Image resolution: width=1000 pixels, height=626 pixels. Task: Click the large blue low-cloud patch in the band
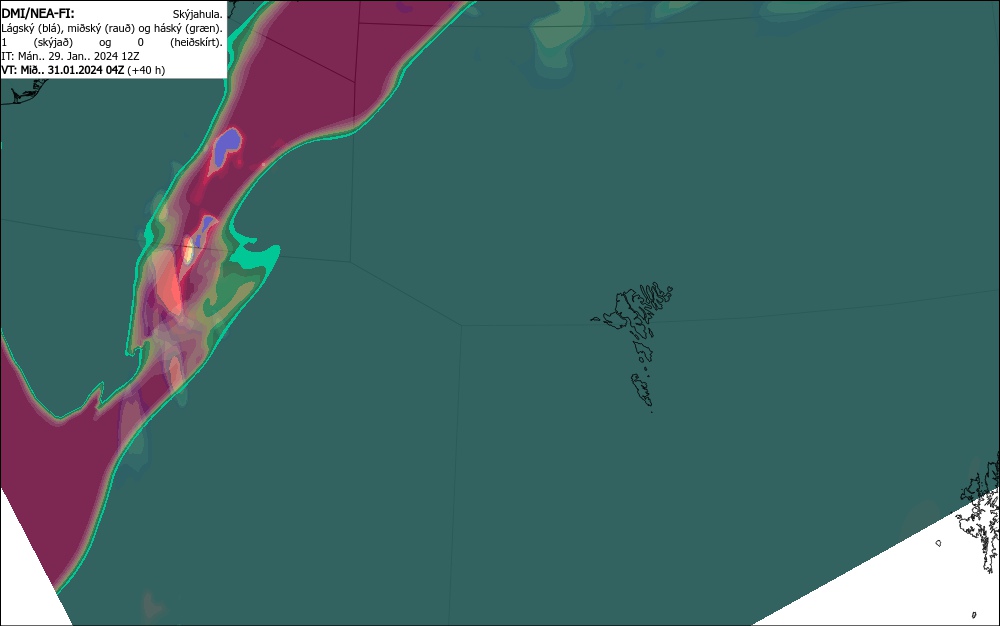click(x=226, y=147)
